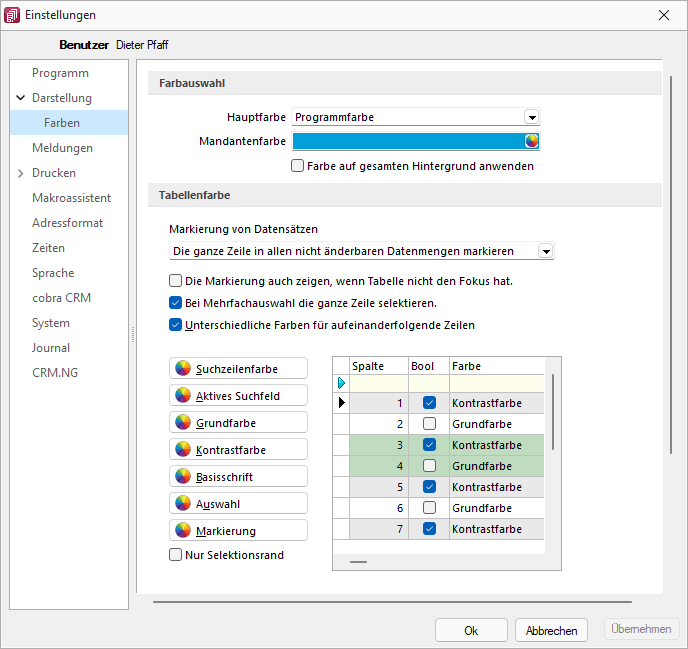Click the Kontrastfarbe color wheel icon
Viewport: 688px width, 649px height.
click(182, 449)
